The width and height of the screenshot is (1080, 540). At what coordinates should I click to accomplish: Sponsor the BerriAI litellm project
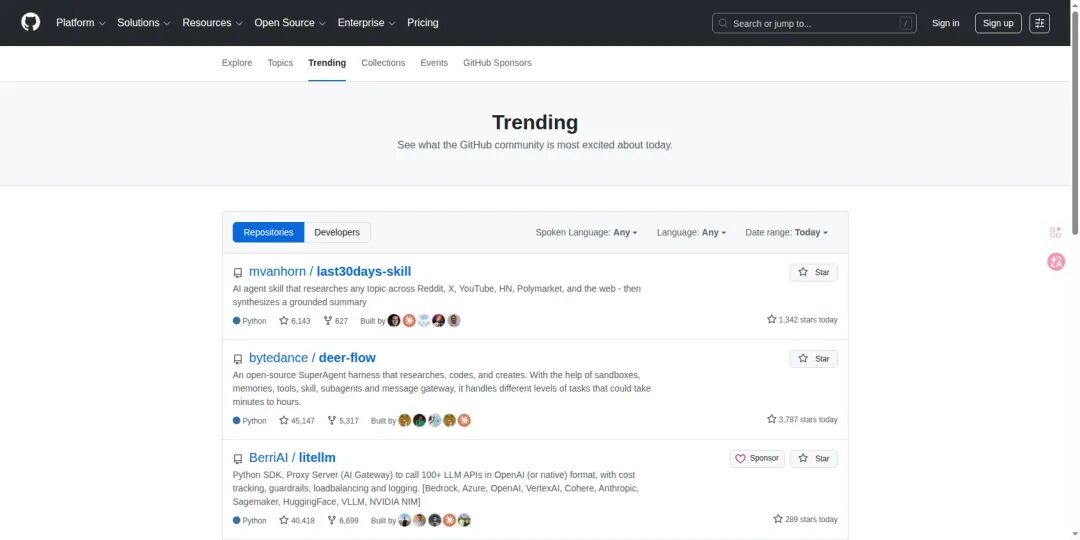(757, 459)
